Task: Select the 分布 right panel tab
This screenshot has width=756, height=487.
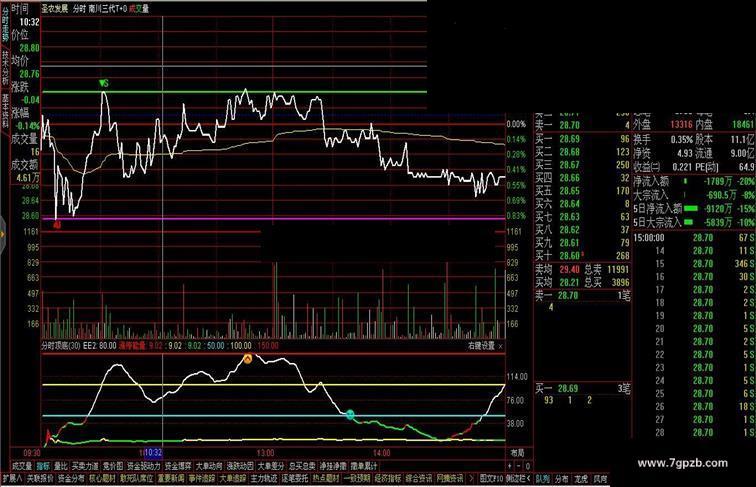Action: [562, 479]
